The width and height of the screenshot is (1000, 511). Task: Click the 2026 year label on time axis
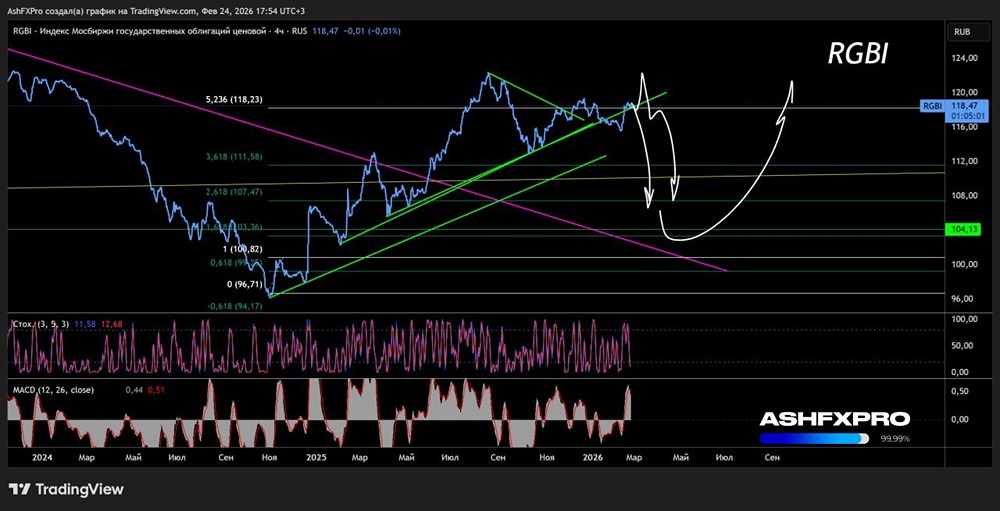click(x=593, y=457)
